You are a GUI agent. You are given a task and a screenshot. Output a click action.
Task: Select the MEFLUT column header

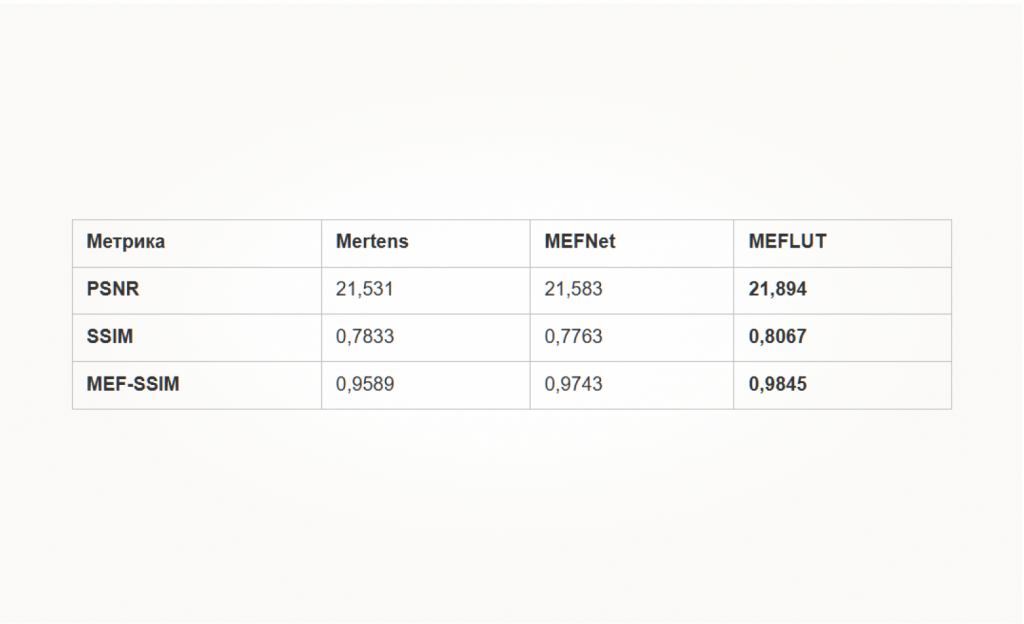787,242
